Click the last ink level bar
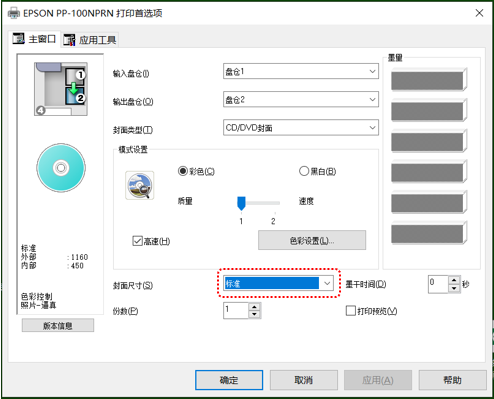The width and height of the screenshot is (494, 399). pyautogui.click(x=429, y=233)
